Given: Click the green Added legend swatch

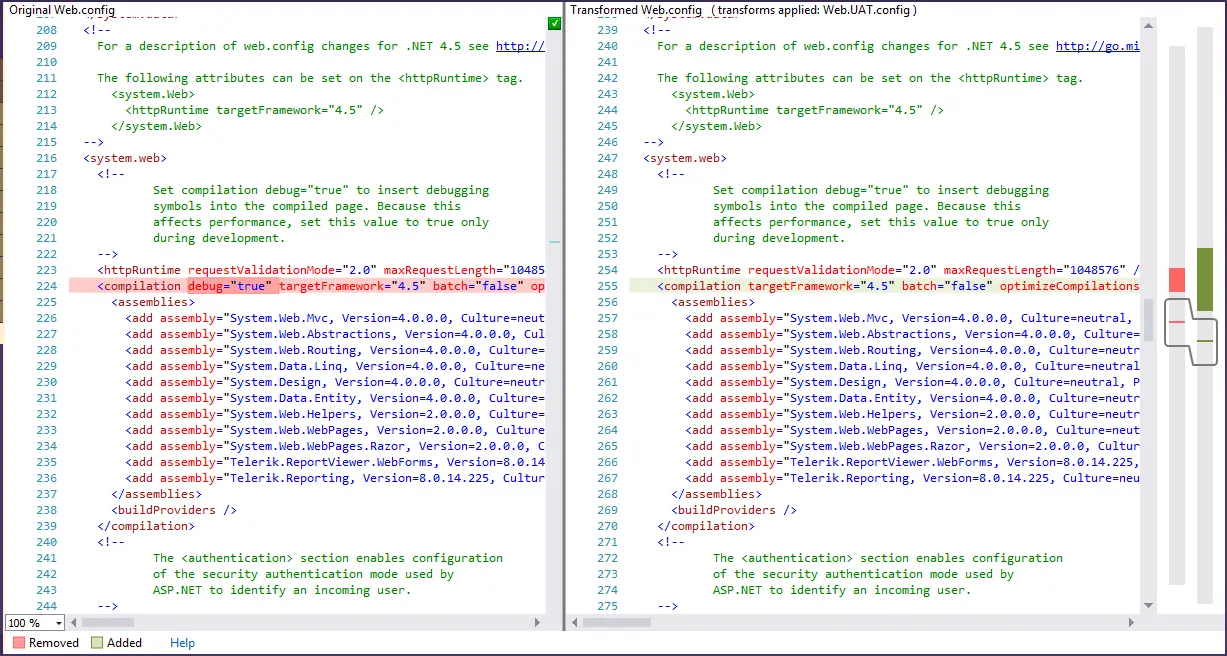Looking at the screenshot, I should [x=97, y=643].
